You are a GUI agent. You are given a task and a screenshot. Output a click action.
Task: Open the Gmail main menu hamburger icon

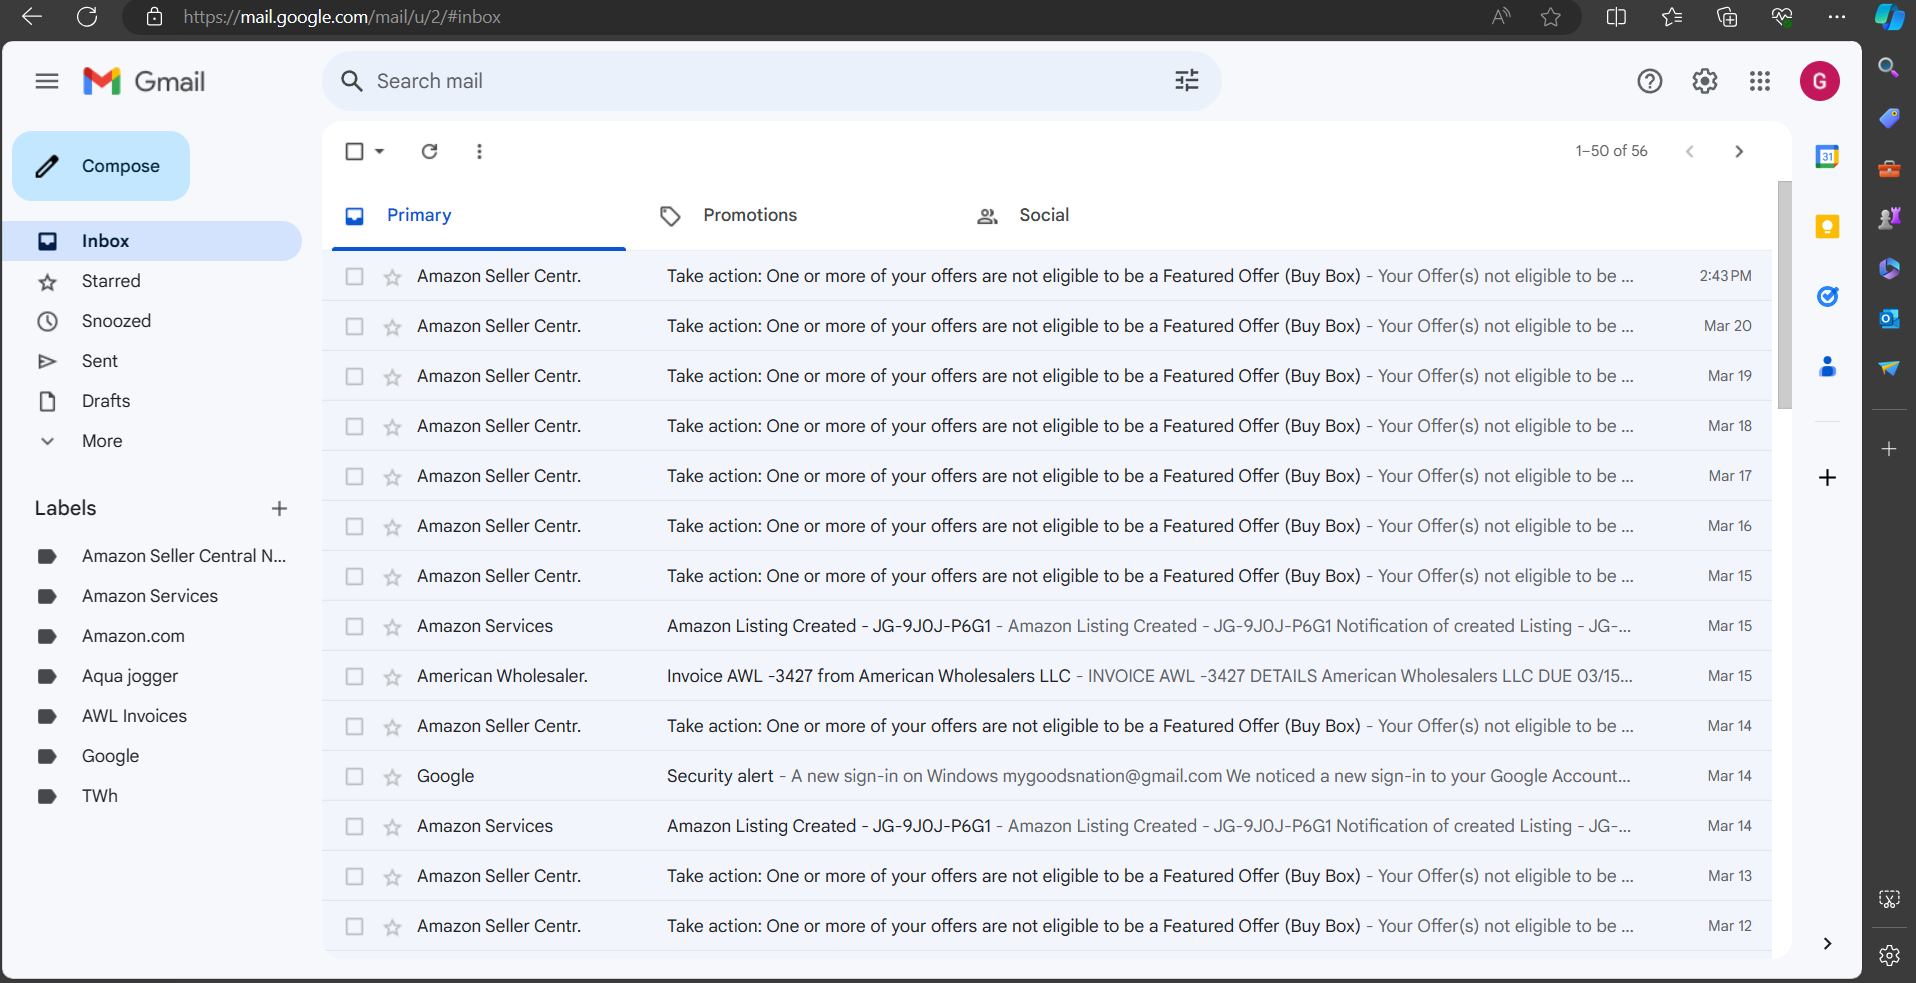[x=47, y=81]
